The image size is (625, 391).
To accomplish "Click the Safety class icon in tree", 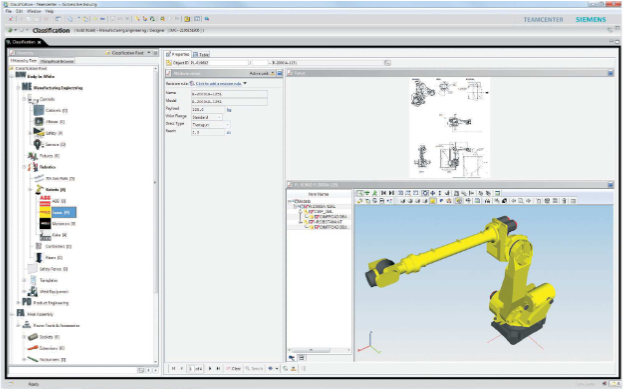I will tap(39, 132).
